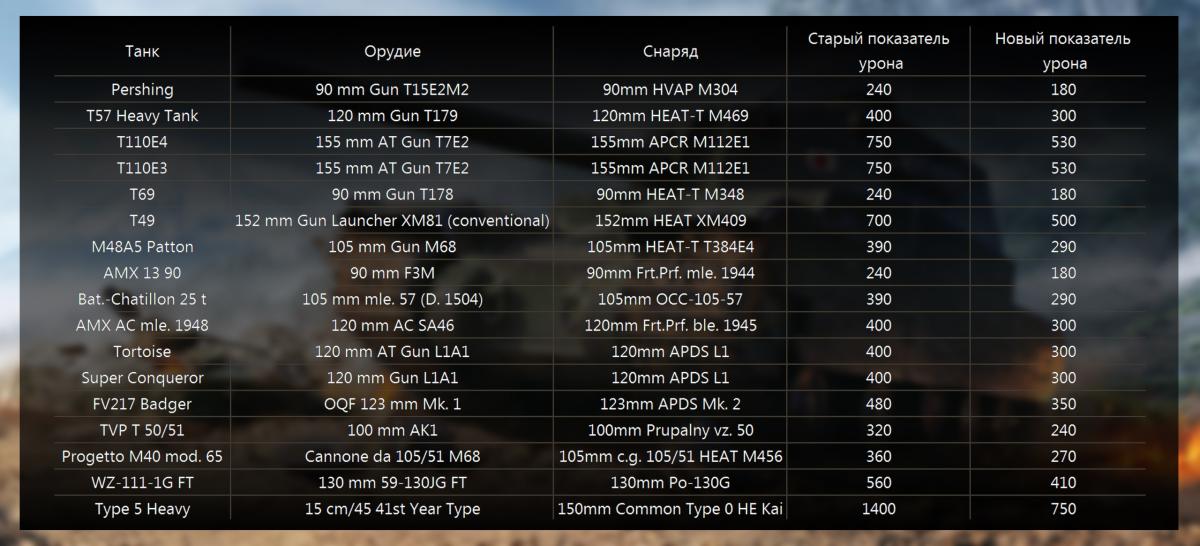Image resolution: width=1200 pixels, height=546 pixels.
Task: Select the "152mm HEAT XM409" shell cell
Action: [x=670, y=220]
